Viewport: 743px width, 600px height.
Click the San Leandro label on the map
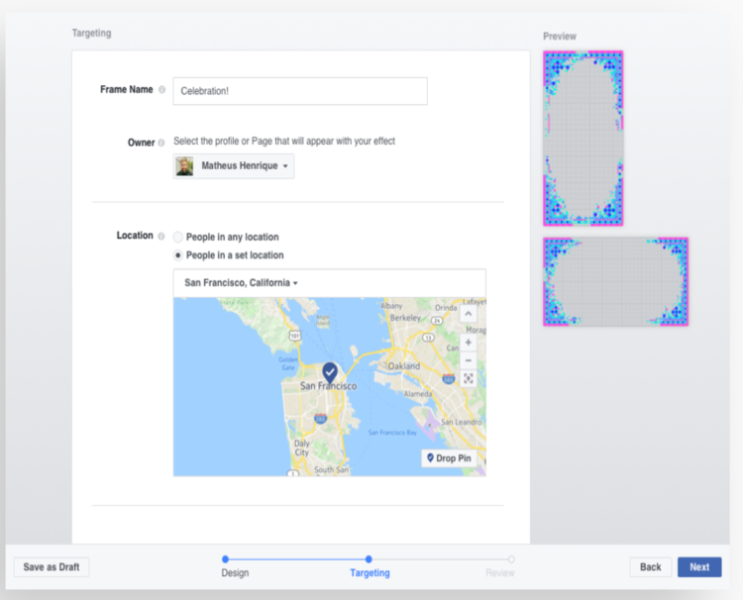point(461,422)
